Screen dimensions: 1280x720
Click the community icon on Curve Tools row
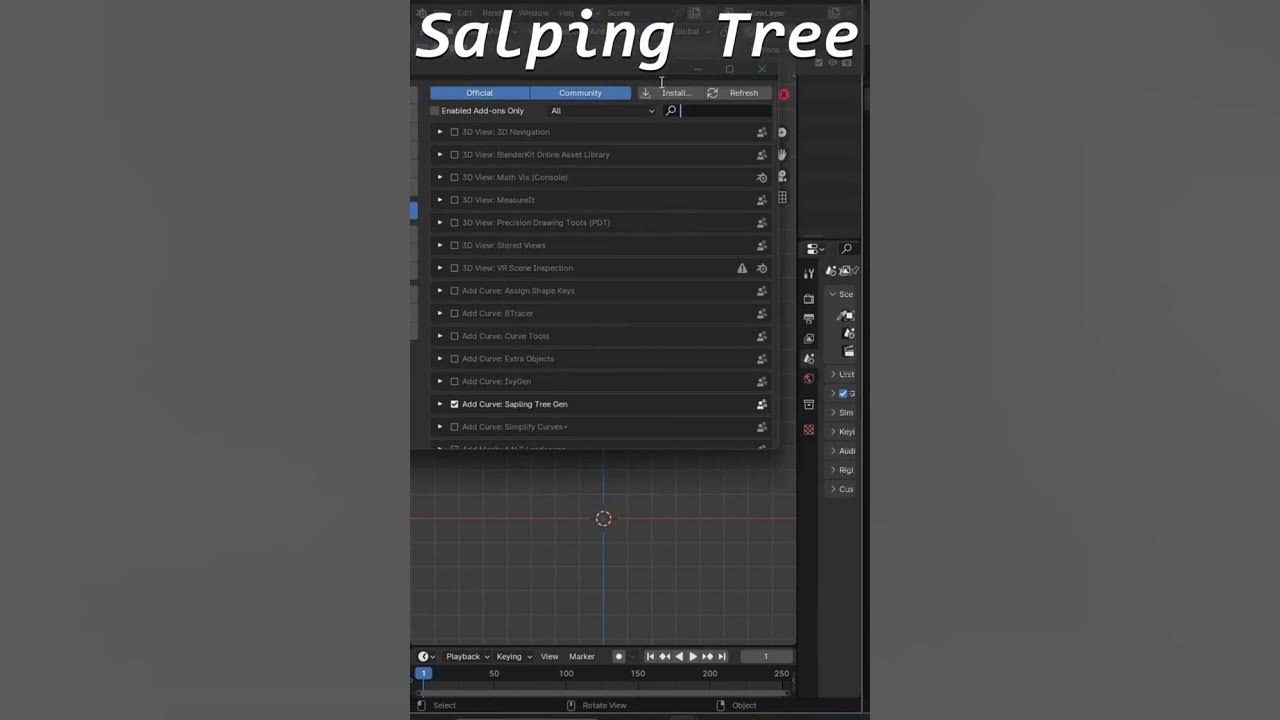[762, 336]
